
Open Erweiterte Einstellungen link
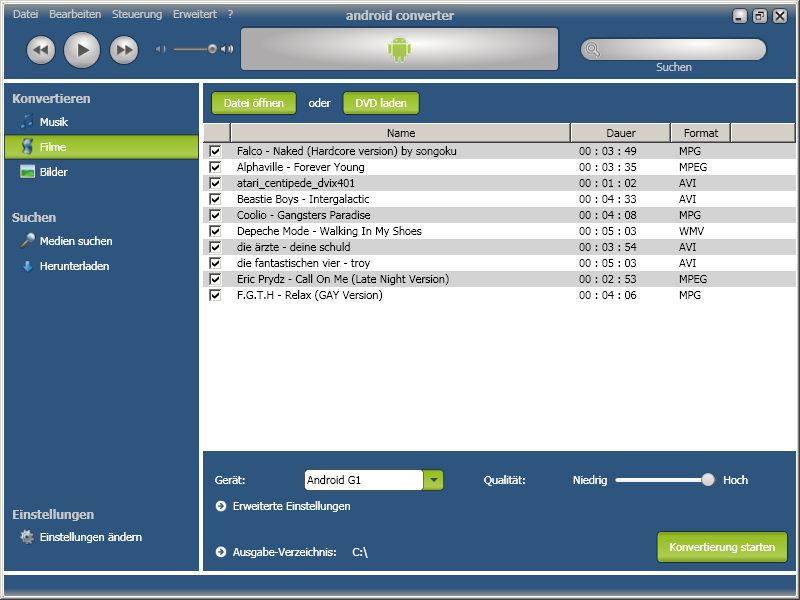pyautogui.click(x=291, y=506)
